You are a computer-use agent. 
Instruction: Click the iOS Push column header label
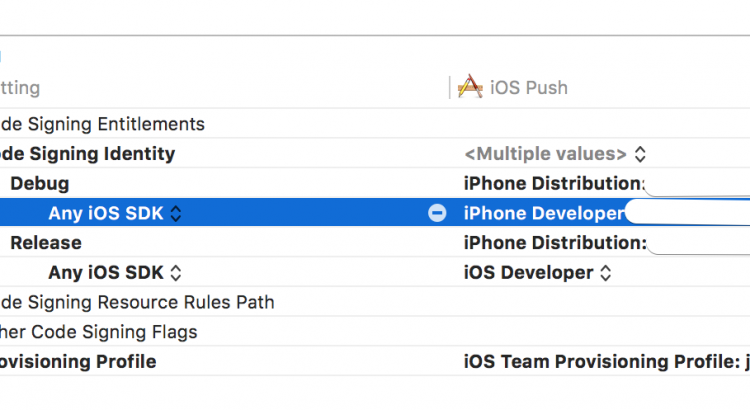click(528, 88)
